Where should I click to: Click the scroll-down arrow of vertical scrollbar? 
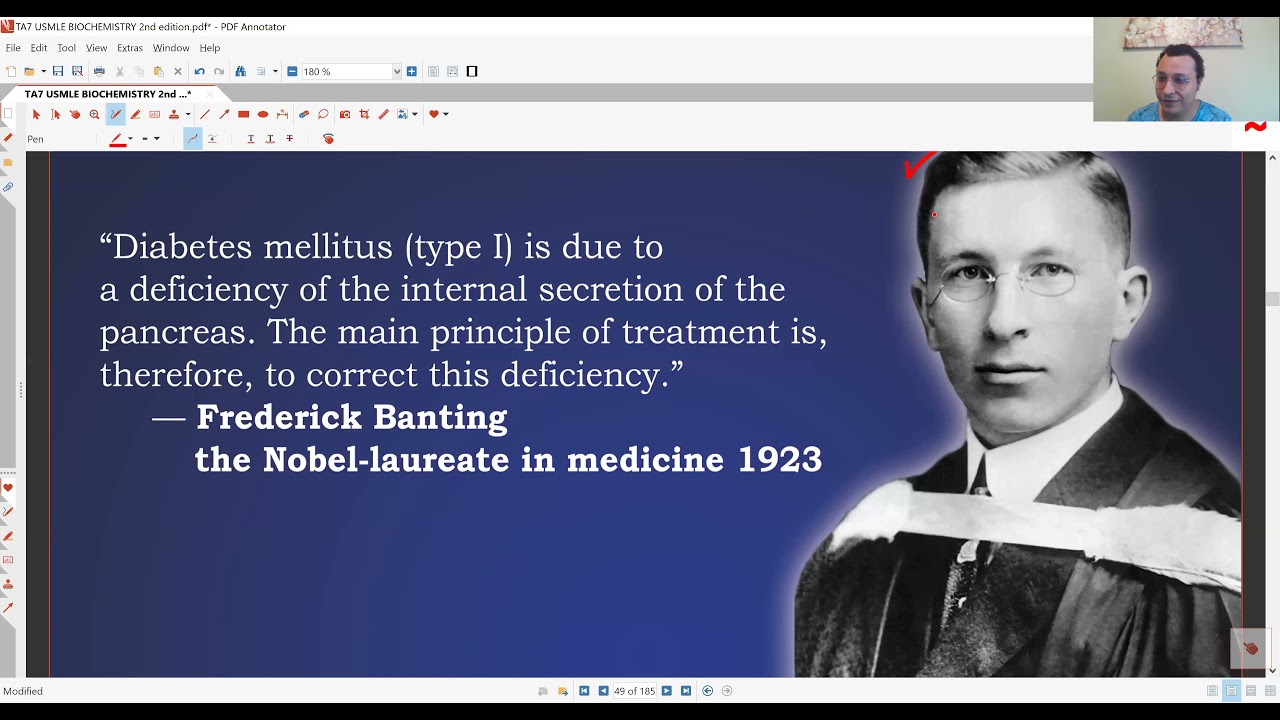tap(1272, 671)
